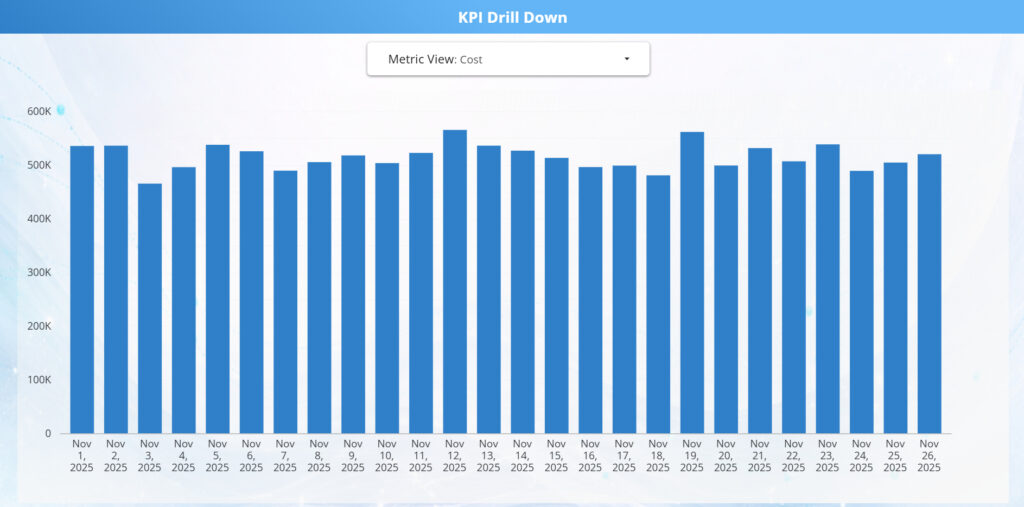Select the tallest bar on Nov 12, 2025

(455, 281)
